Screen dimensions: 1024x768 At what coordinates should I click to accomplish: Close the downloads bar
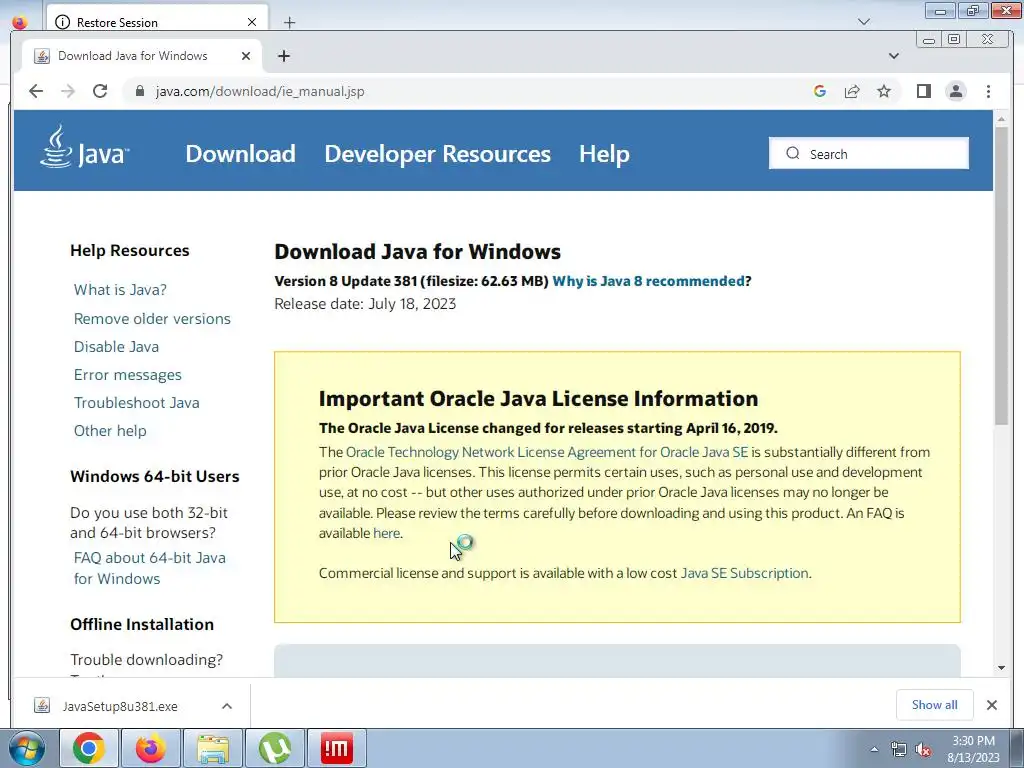(991, 705)
